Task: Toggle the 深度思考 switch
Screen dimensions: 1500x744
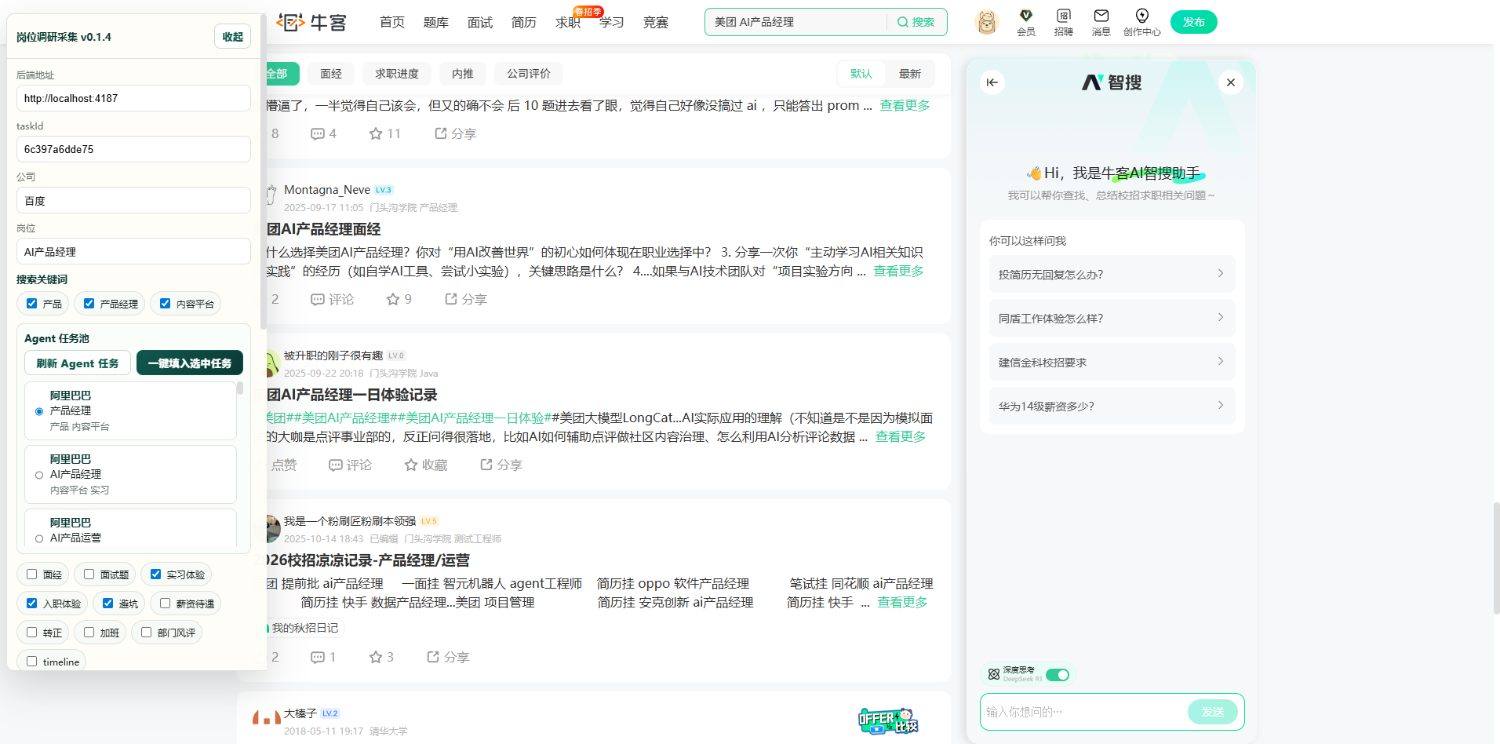Action: (1057, 674)
